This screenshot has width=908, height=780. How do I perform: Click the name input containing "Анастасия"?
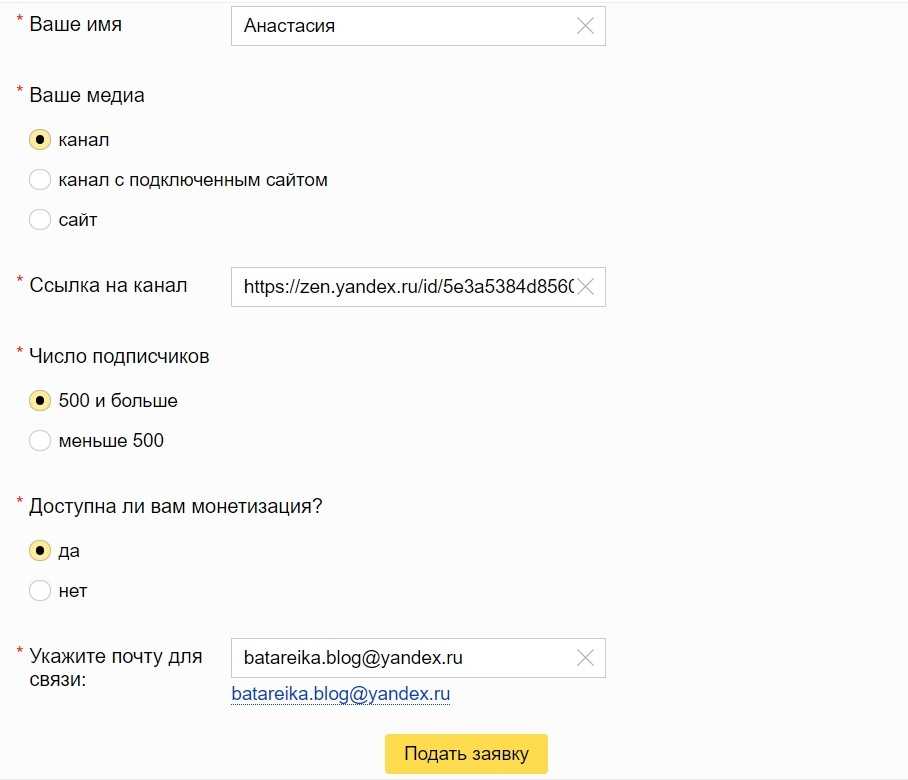400,27
